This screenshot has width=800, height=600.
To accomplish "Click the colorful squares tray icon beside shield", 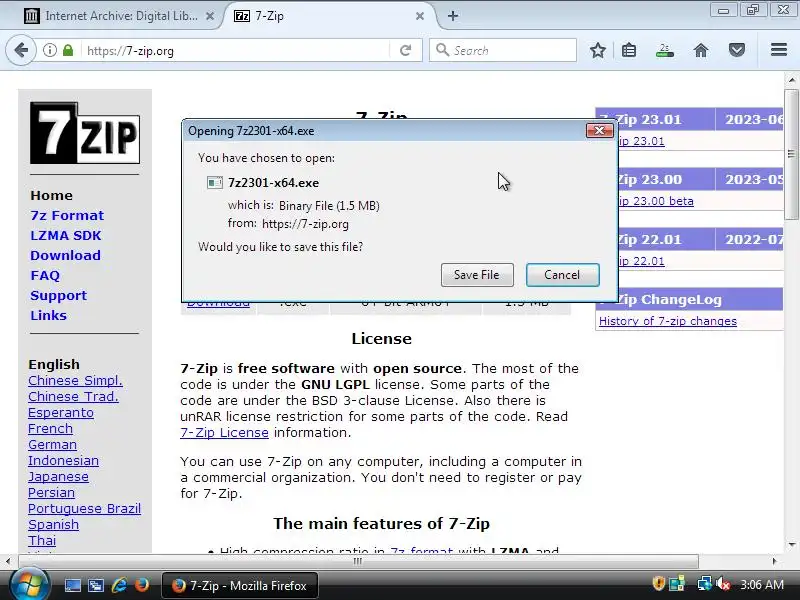I will [x=677, y=583].
